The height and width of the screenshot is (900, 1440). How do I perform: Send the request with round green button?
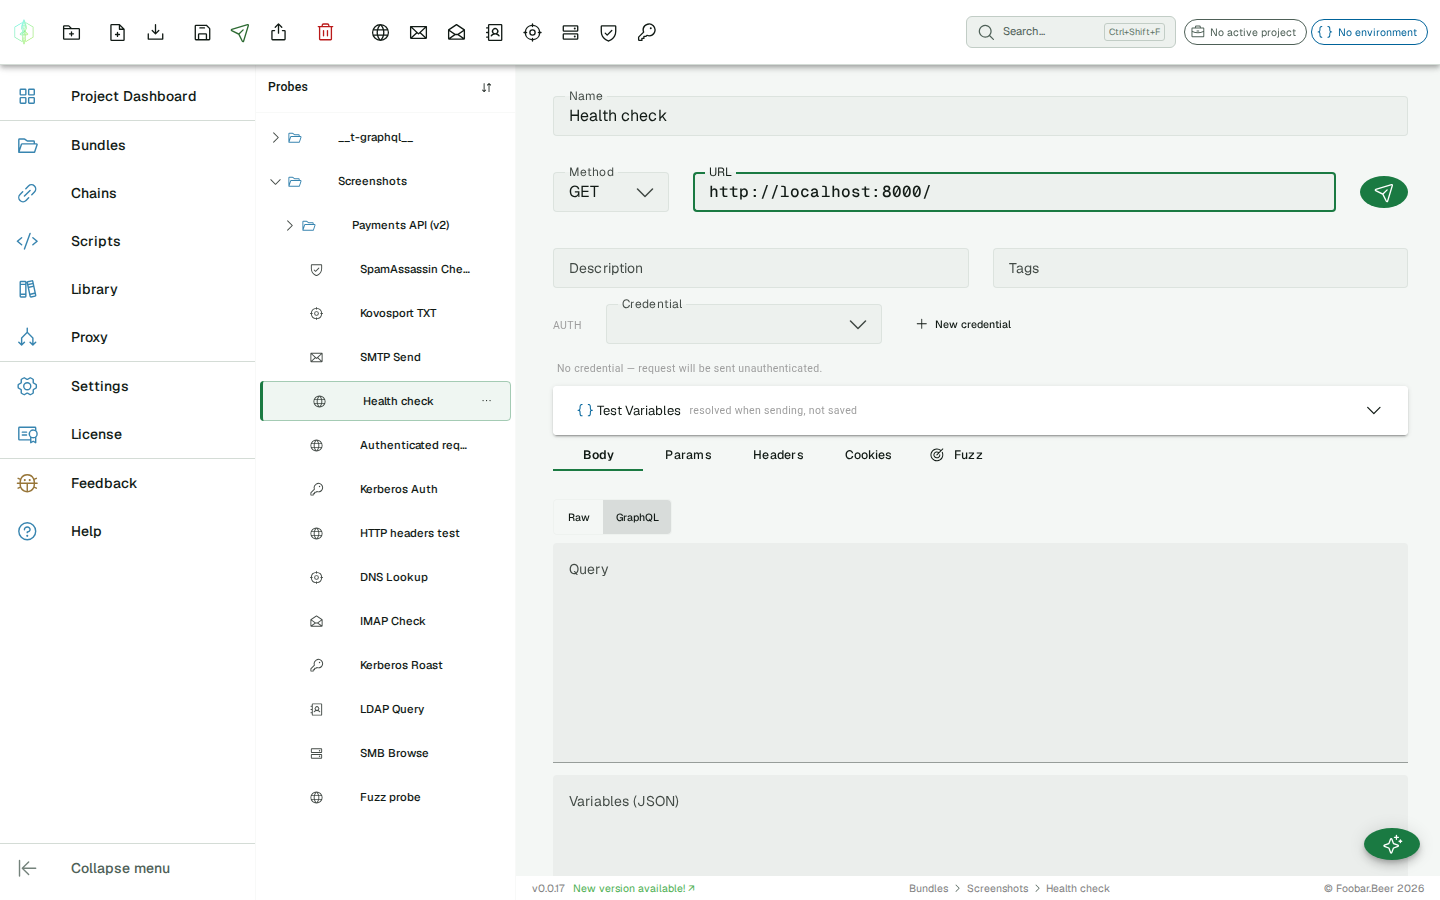click(x=1383, y=192)
